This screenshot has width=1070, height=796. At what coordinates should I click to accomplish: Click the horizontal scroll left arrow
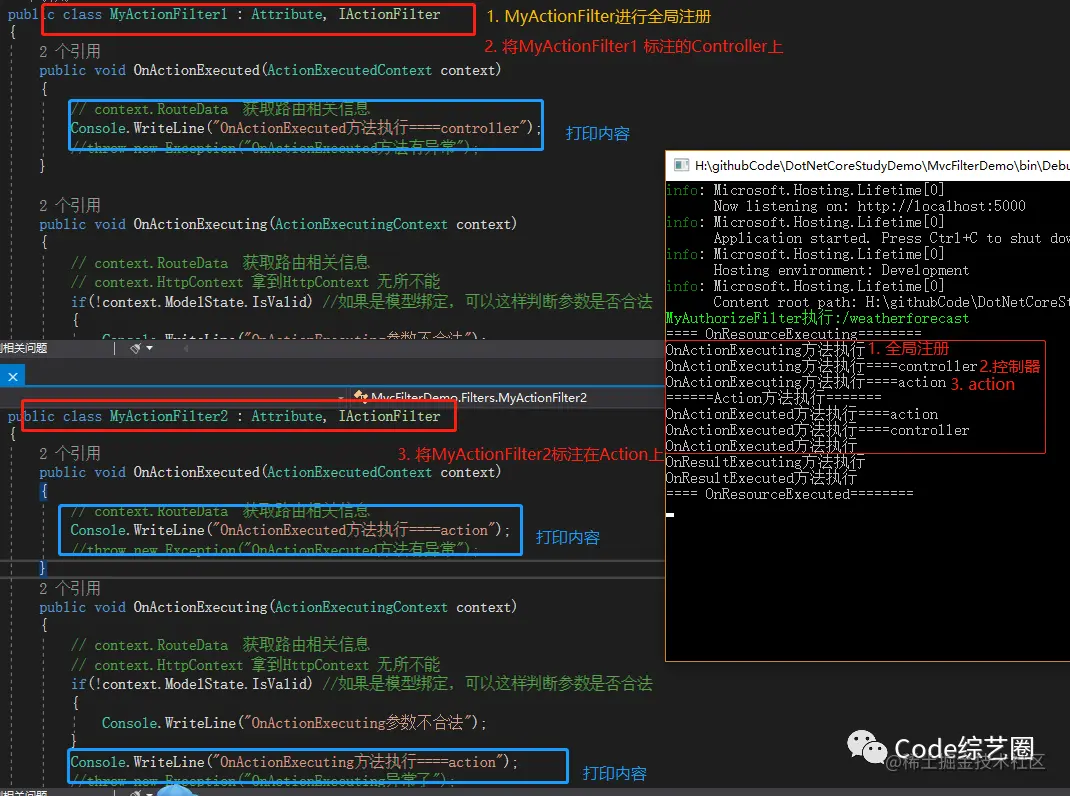click(x=186, y=348)
